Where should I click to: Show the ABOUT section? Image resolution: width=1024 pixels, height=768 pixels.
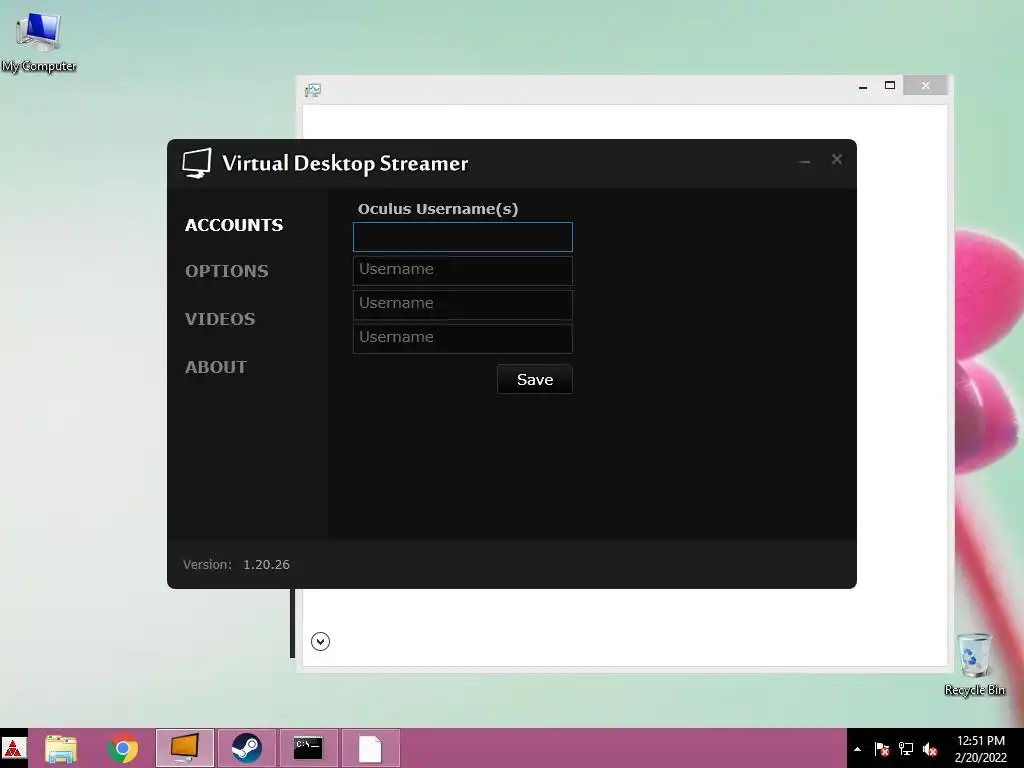pyautogui.click(x=216, y=367)
